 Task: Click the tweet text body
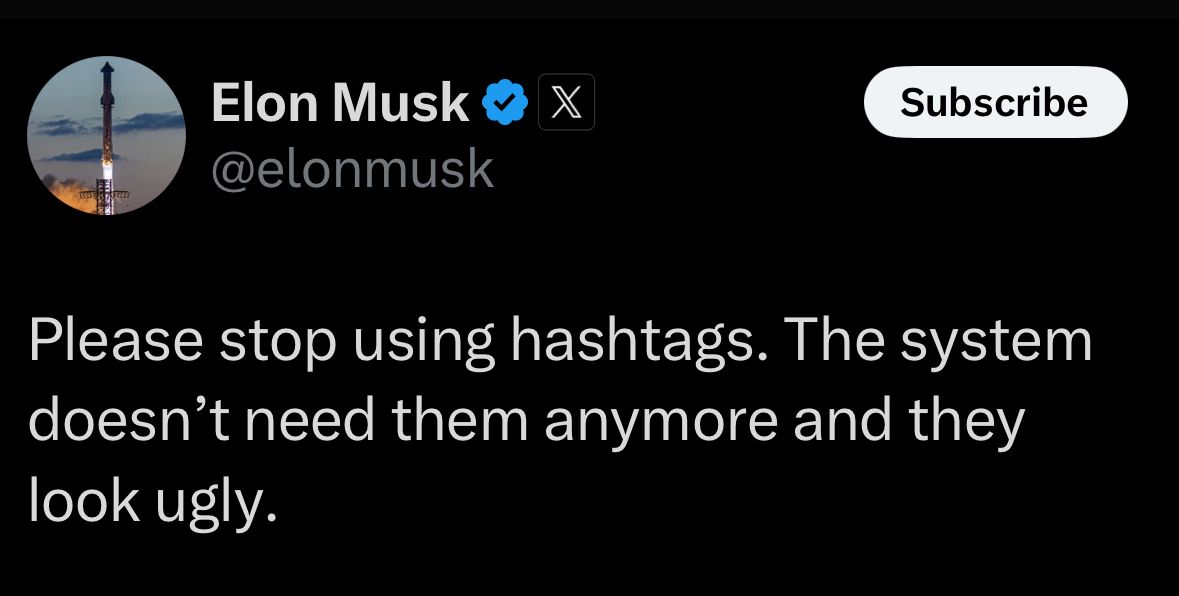560,420
